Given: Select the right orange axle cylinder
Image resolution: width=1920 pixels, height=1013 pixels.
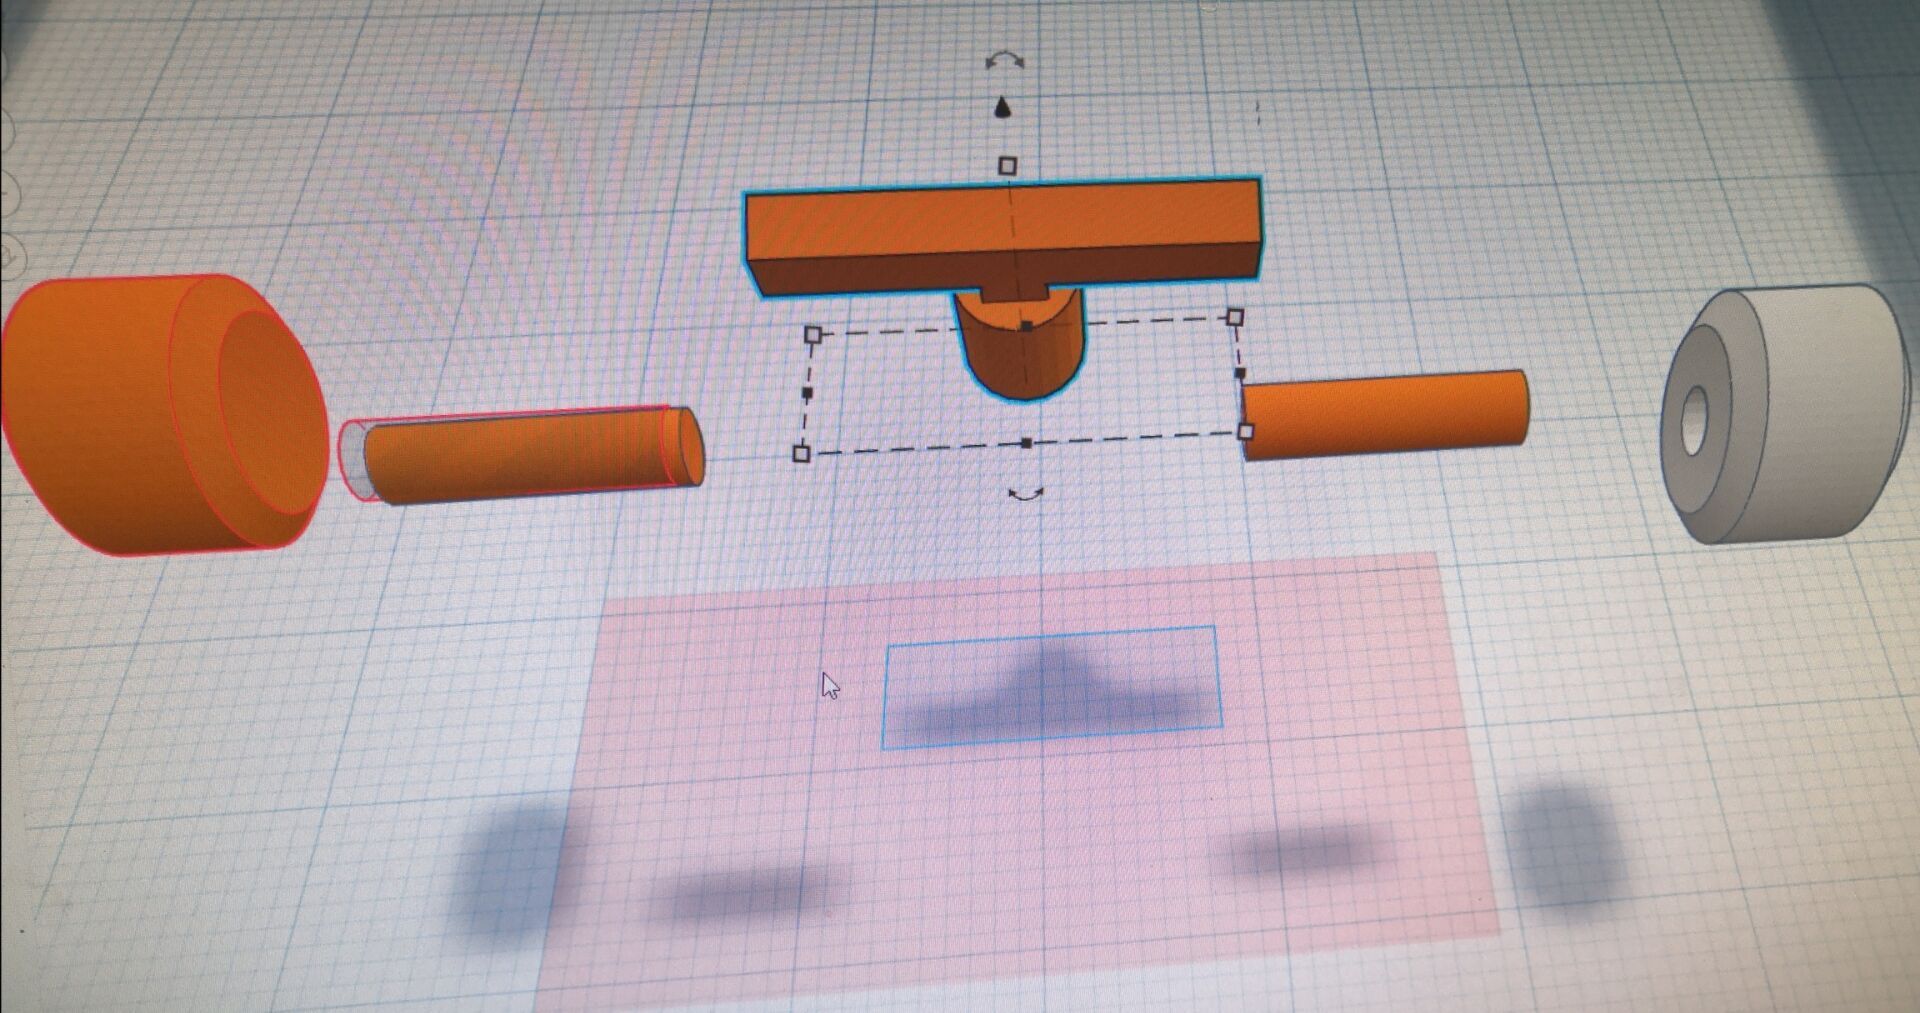Looking at the screenshot, I should tap(1386, 413).
